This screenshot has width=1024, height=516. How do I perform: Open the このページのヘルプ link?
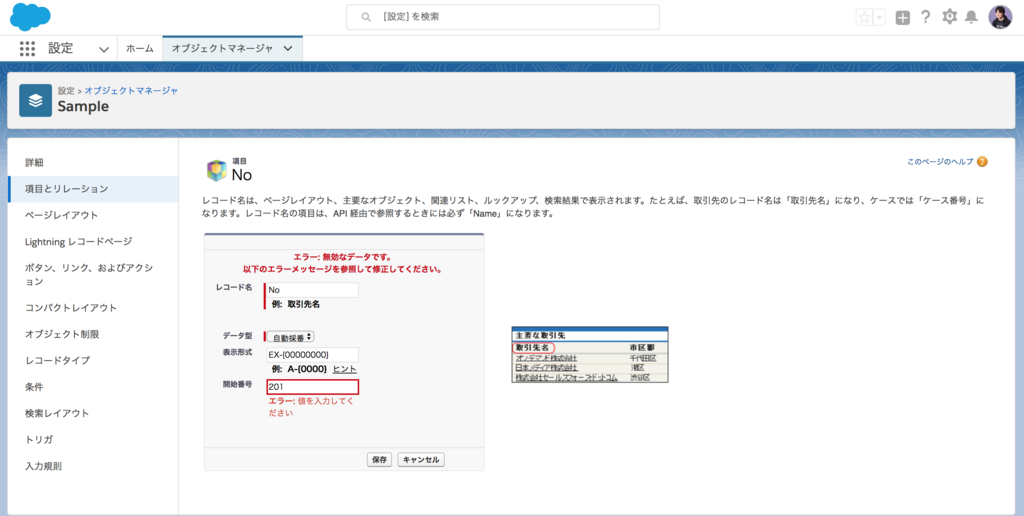coord(940,162)
